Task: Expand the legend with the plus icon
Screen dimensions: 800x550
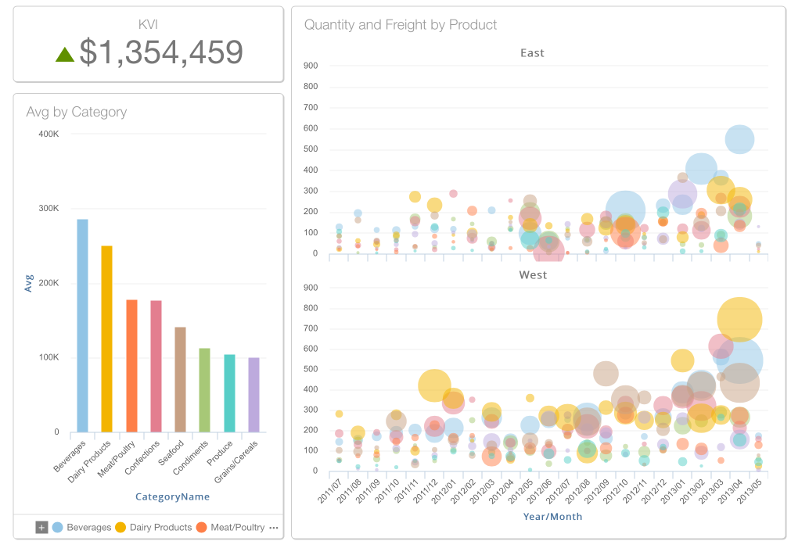Action: click(x=42, y=527)
